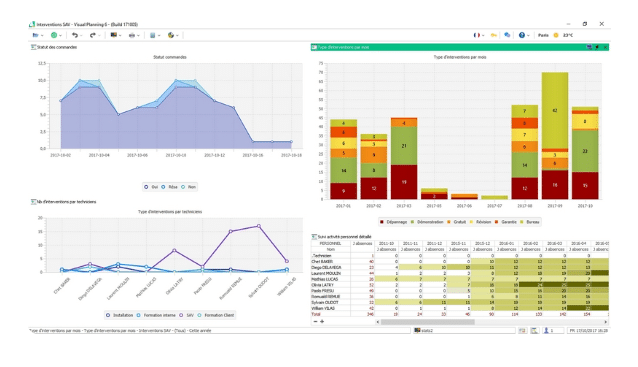Select the Nb d'interventions par techniciens panel title
638x367 pixels.
point(67,202)
